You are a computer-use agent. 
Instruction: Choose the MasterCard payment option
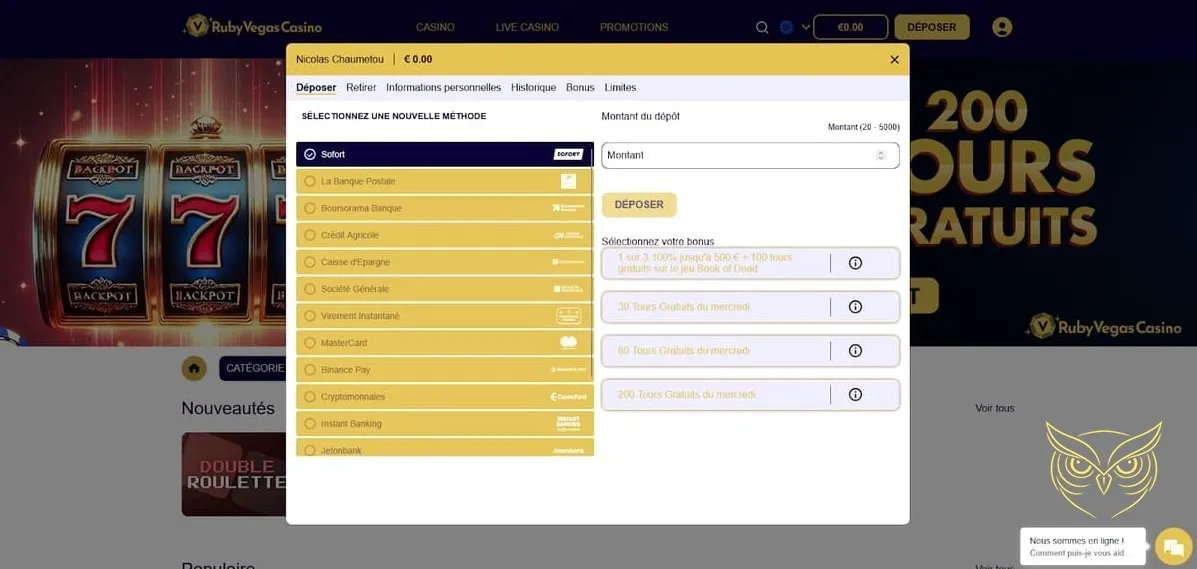coord(444,343)
